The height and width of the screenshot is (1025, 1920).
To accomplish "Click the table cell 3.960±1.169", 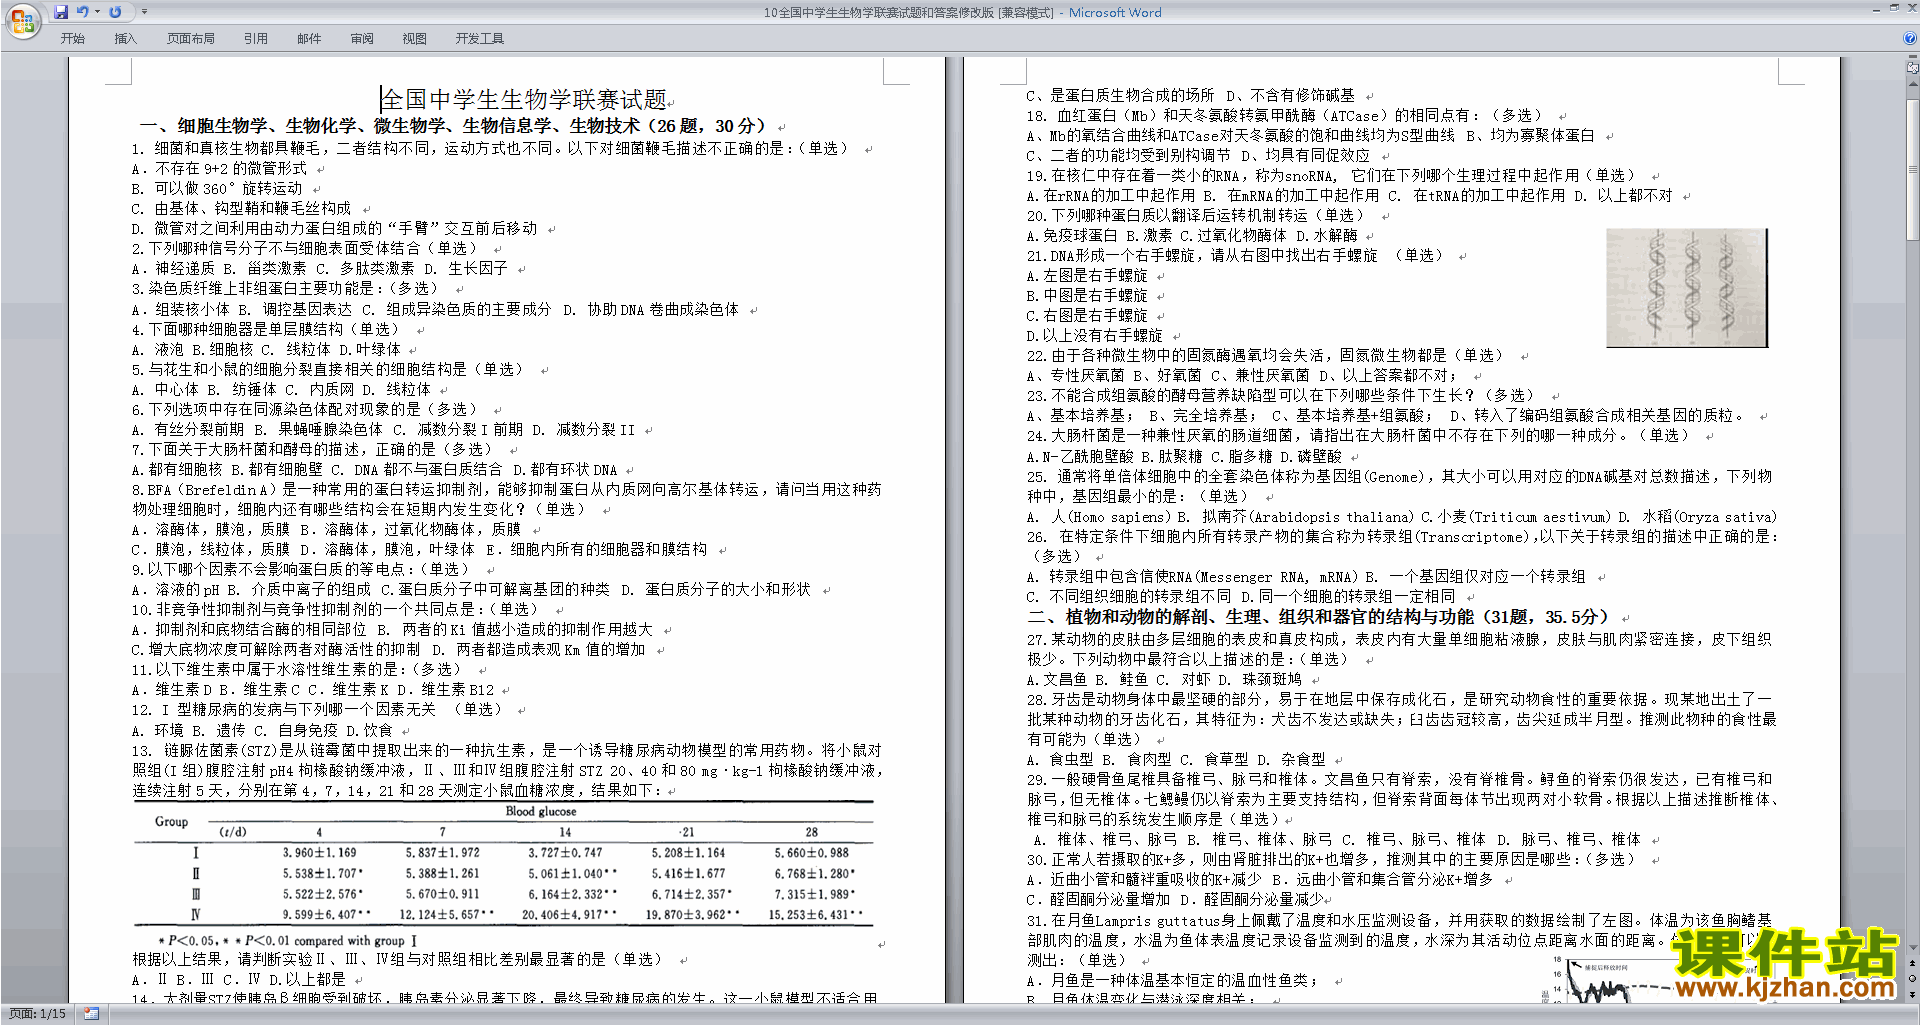I will pos(319,853).
